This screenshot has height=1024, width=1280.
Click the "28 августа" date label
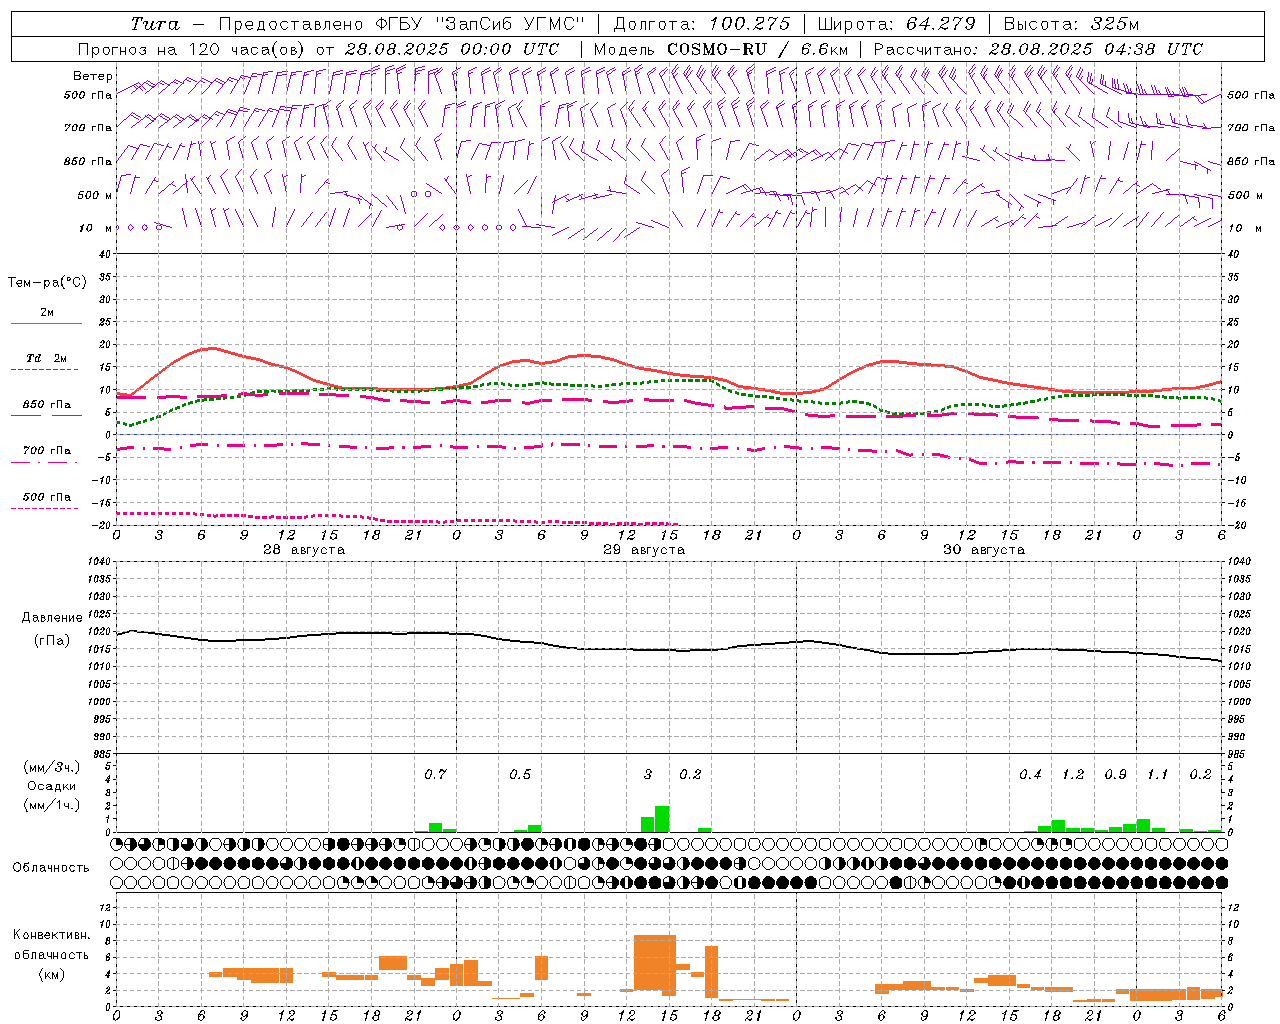point(304,550)
